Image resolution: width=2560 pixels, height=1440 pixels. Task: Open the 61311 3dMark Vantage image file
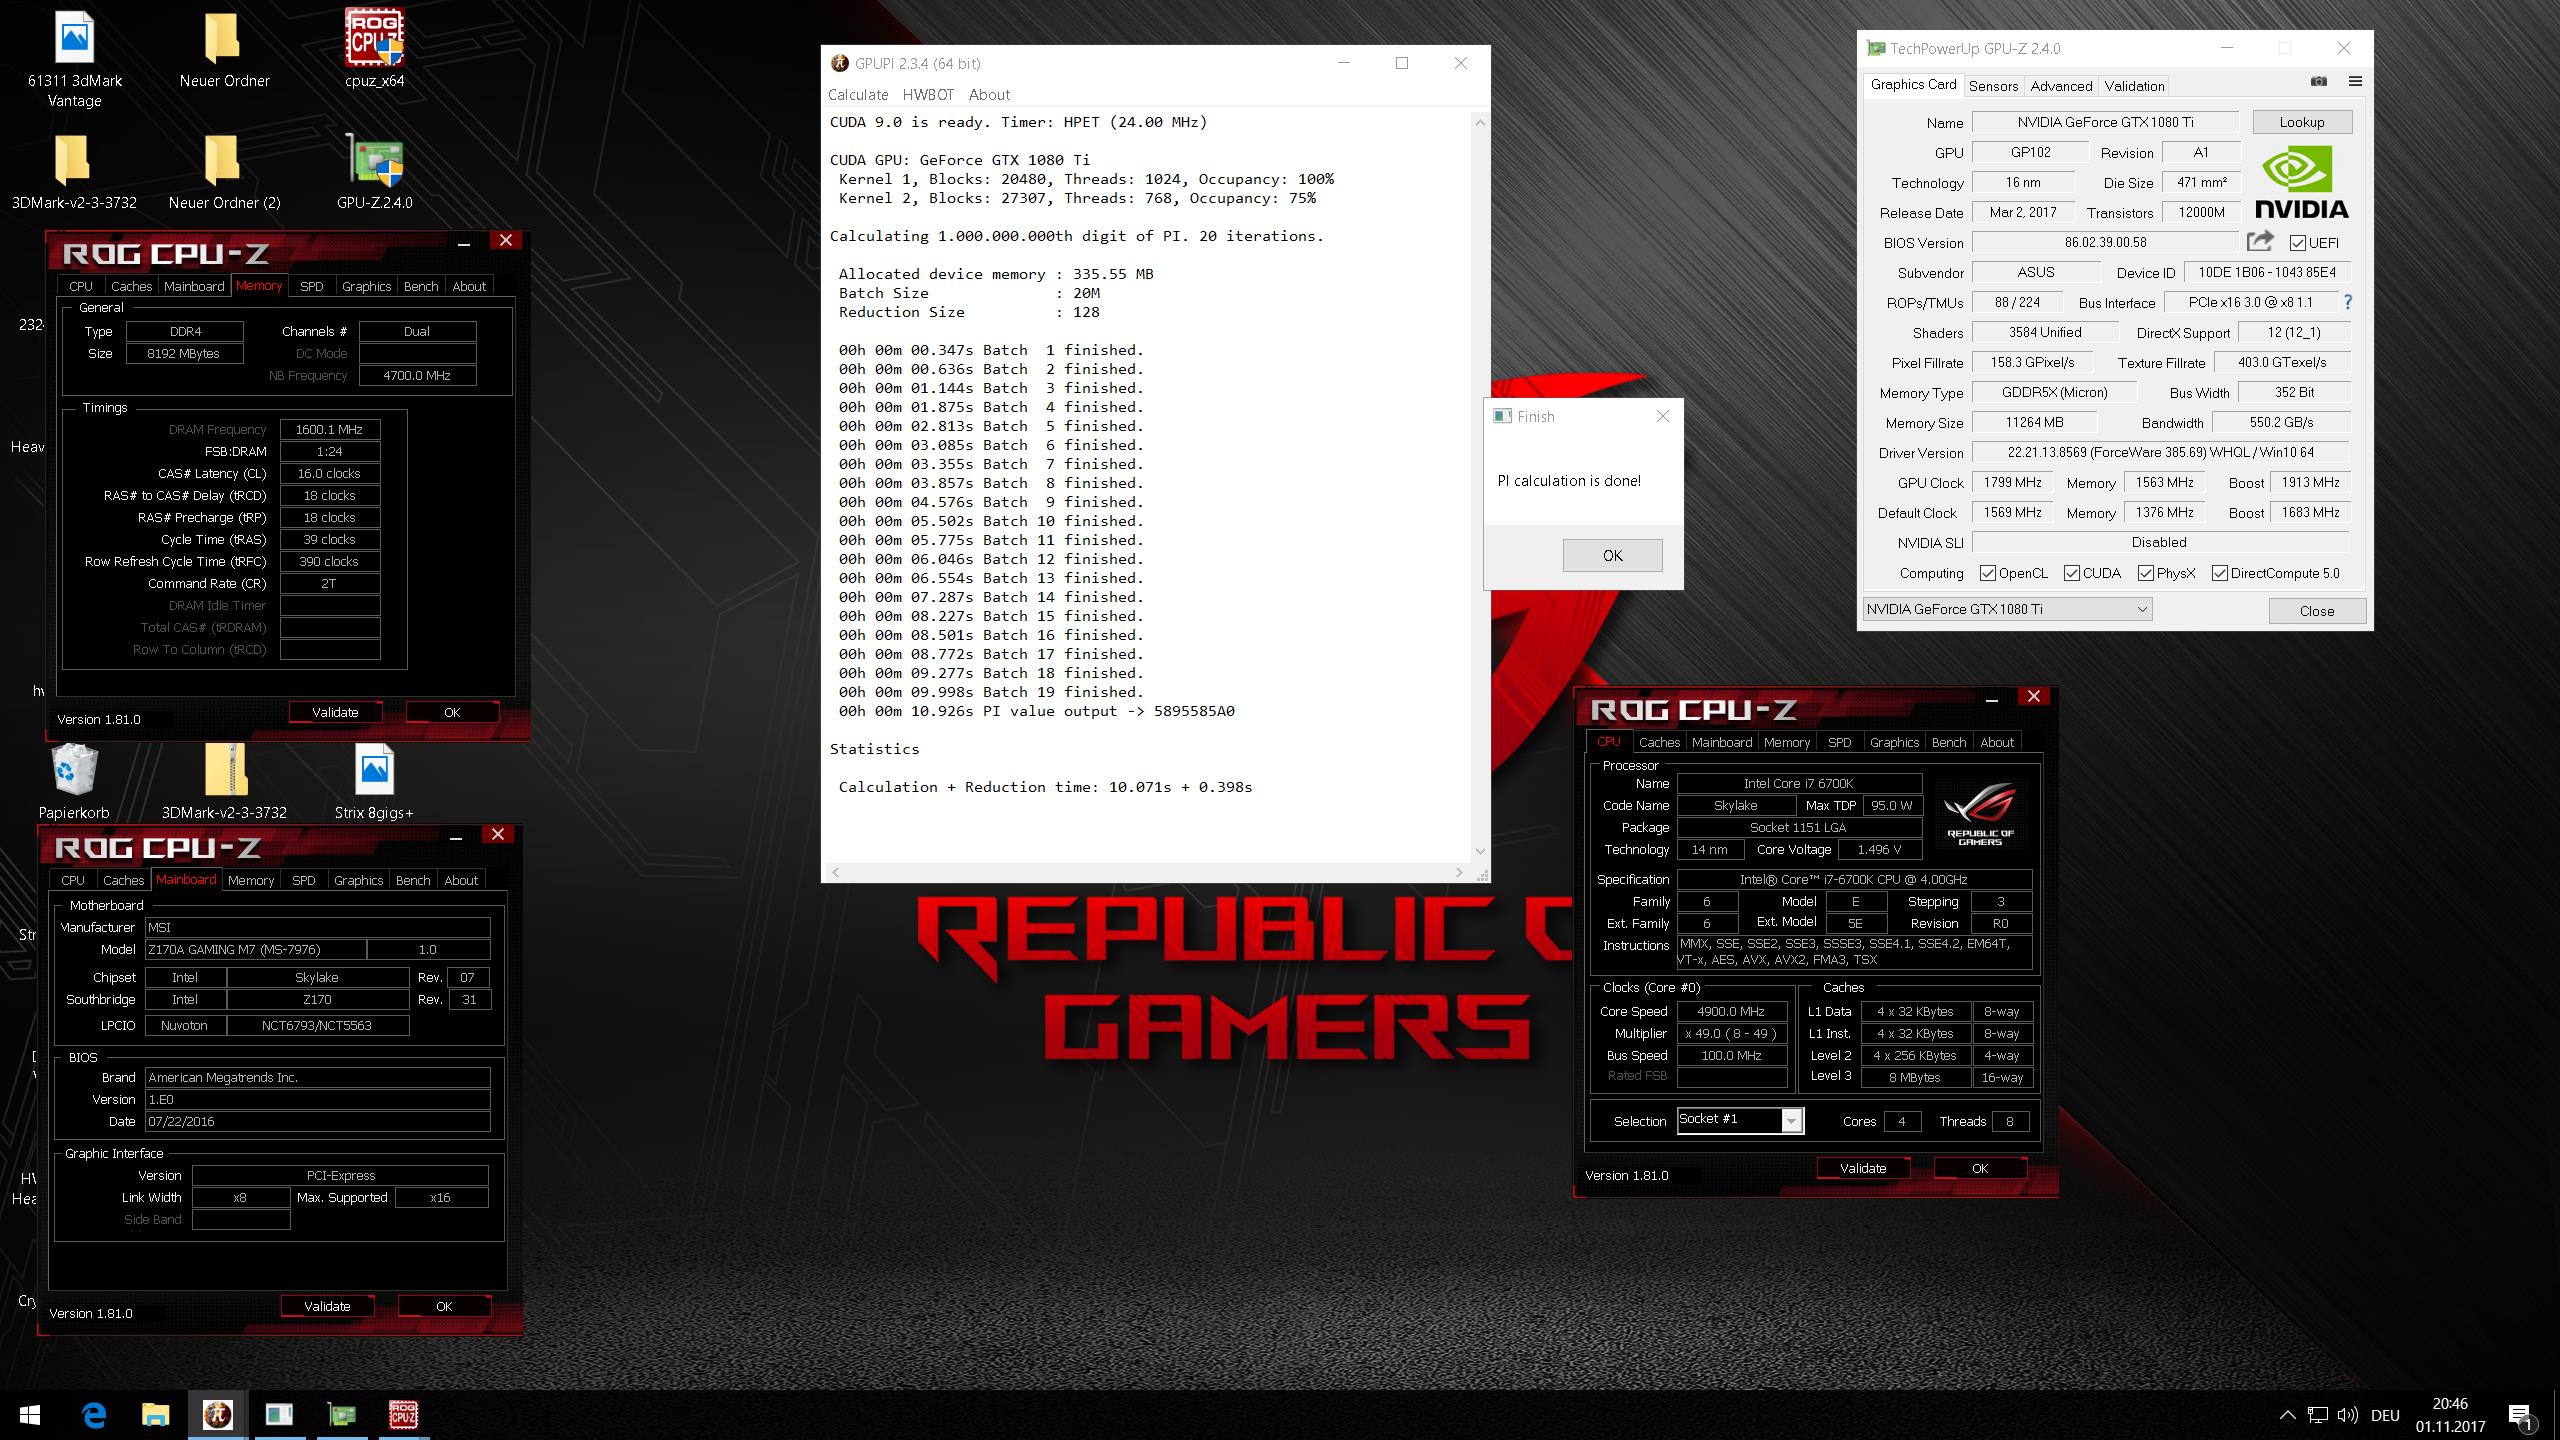click(x=75, y=59)
